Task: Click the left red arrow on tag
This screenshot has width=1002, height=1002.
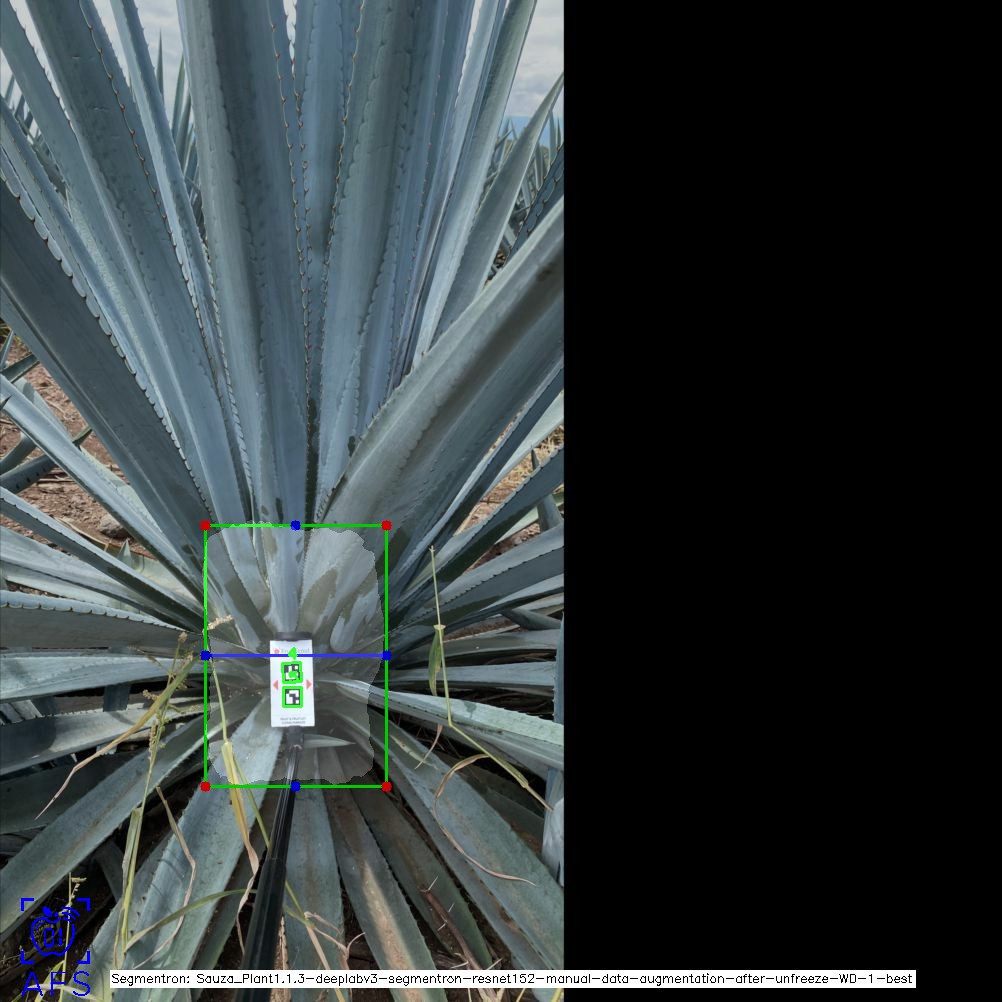Action: pos(275,684)
